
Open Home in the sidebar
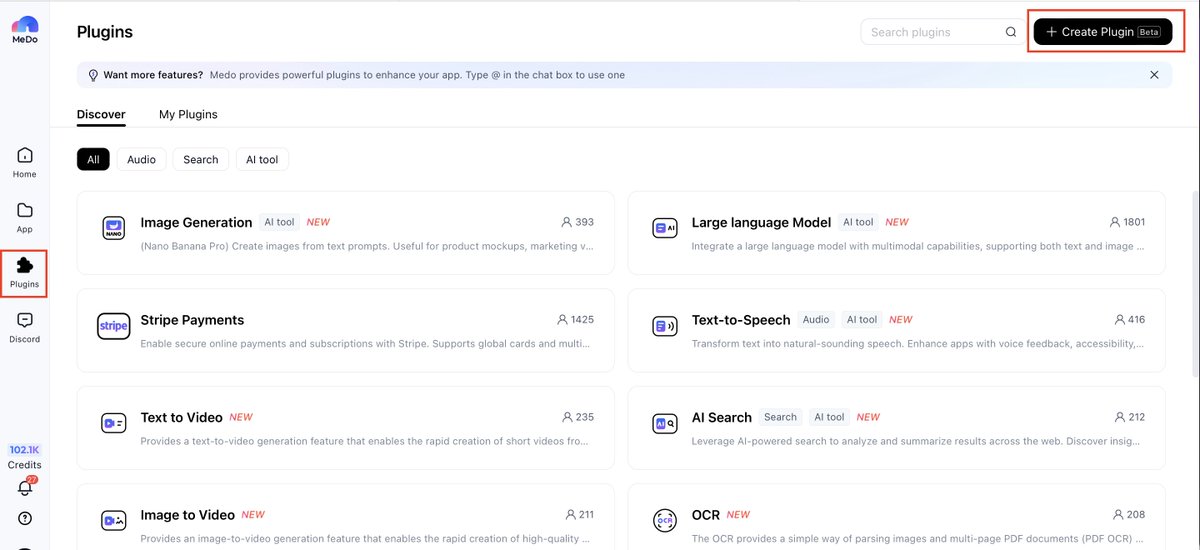point(25,162)
